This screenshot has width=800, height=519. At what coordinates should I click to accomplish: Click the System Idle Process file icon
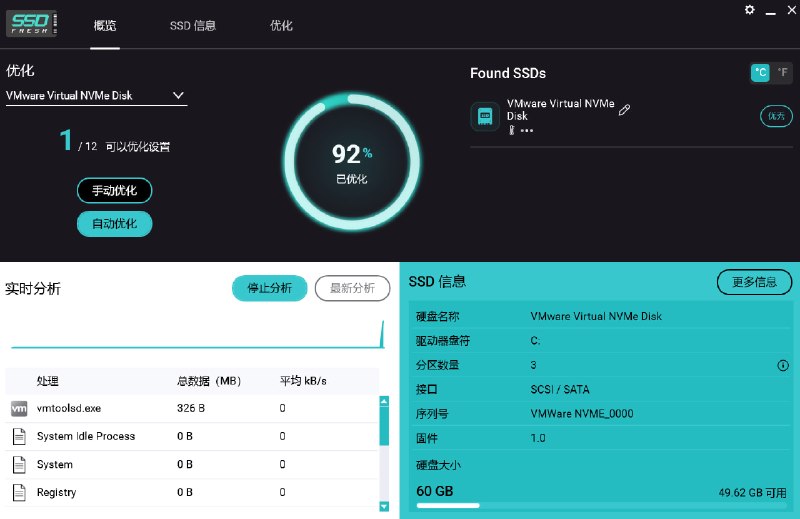19,436
